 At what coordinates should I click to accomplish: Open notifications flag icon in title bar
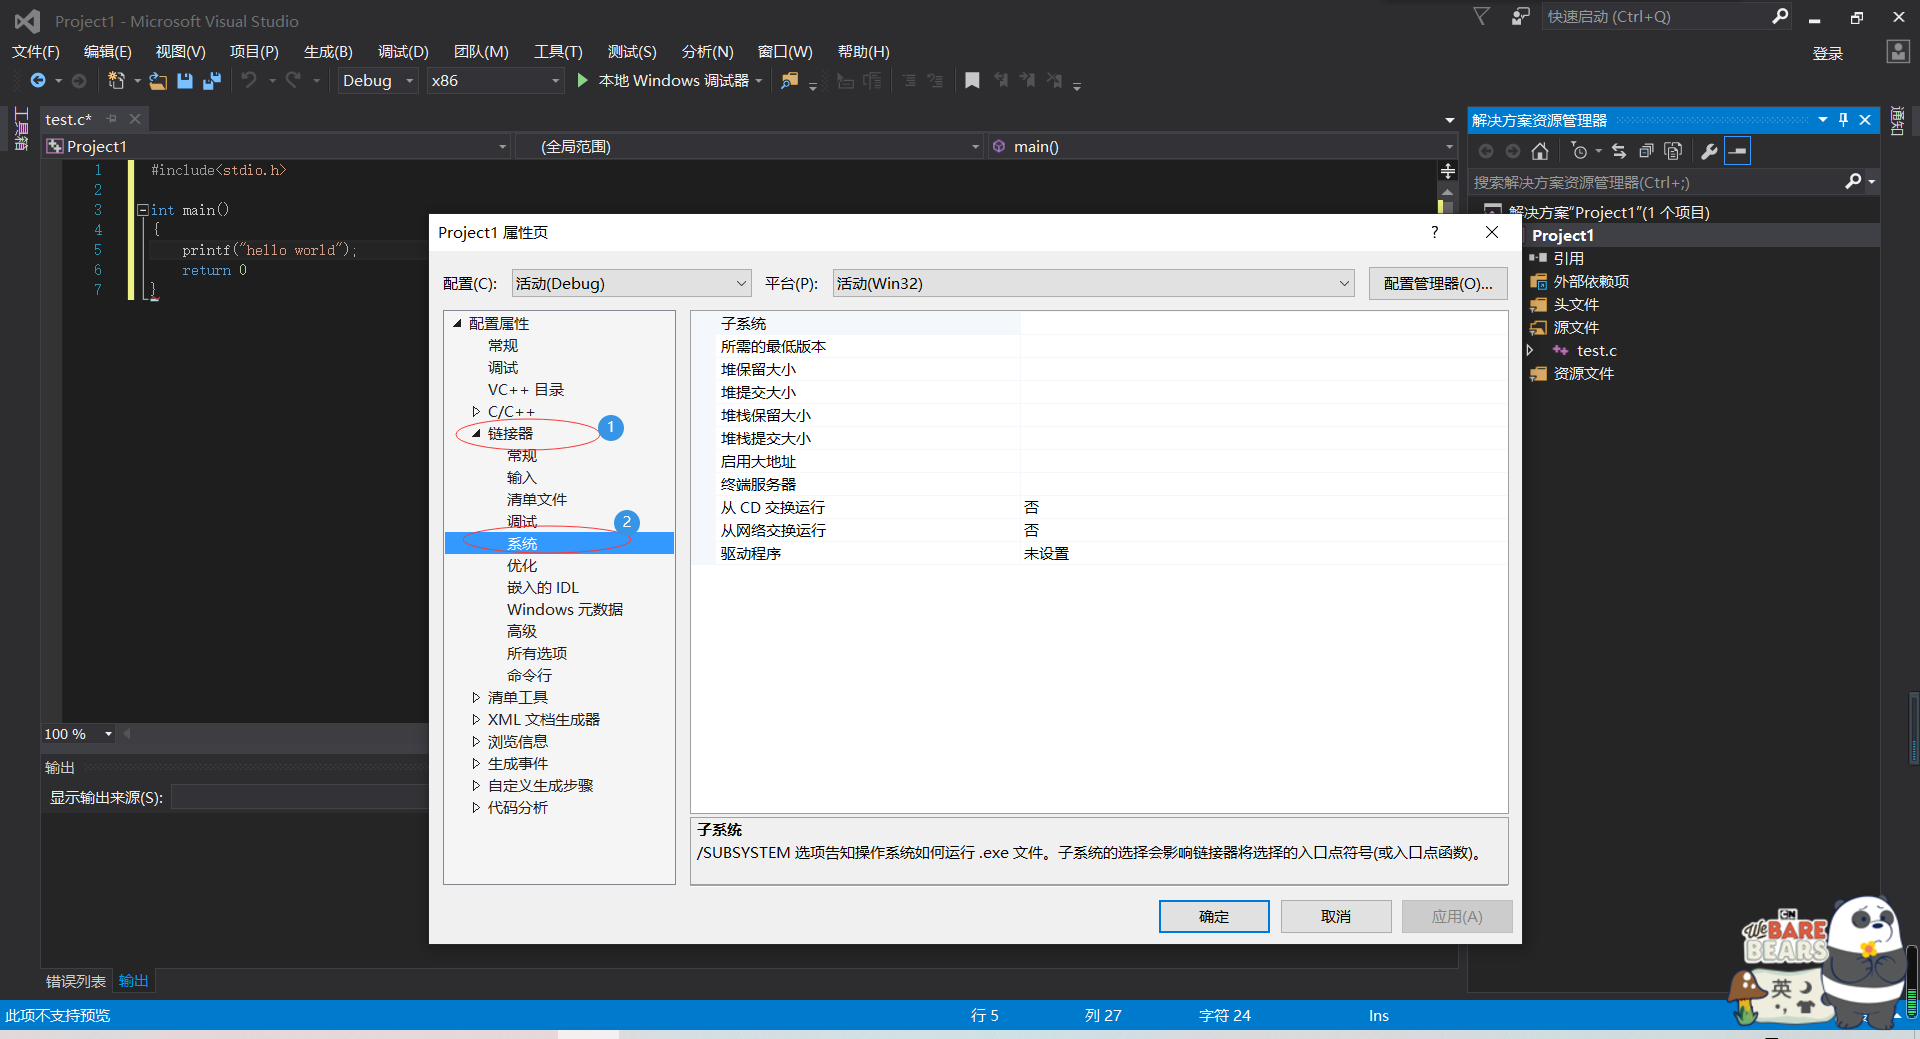[1482, 16]
